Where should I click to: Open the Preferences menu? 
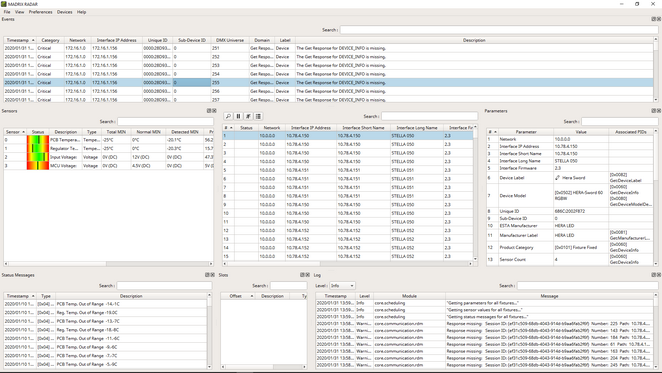coord(41,12)
